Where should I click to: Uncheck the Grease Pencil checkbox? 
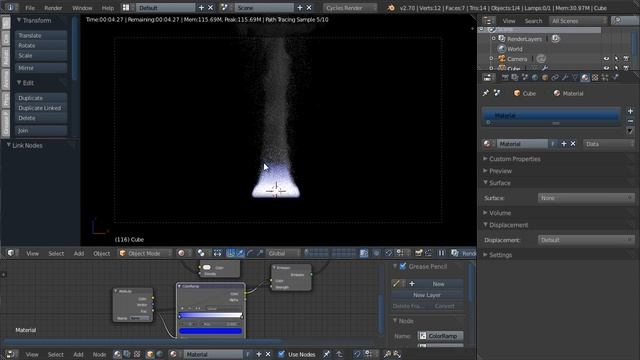(x=403, y=267)
